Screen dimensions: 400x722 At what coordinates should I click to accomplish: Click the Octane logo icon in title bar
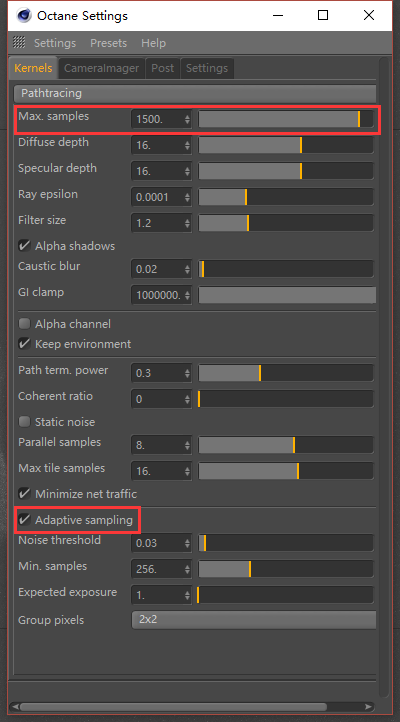click(23, 15)
